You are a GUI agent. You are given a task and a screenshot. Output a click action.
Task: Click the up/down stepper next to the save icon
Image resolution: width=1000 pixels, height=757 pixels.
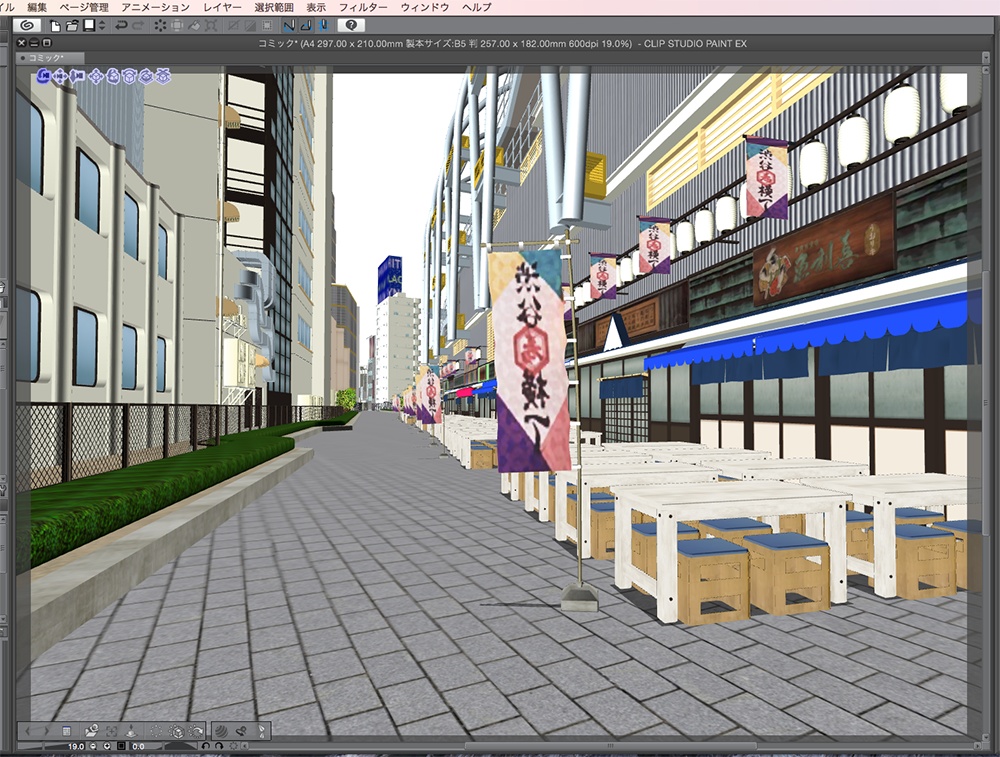(x=100, y=28)
